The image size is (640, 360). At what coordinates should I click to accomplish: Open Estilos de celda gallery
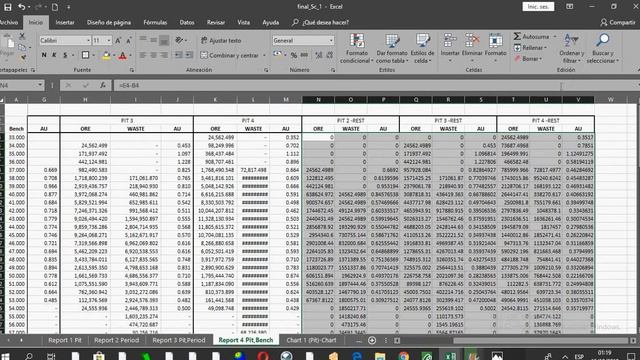point(422,49)
